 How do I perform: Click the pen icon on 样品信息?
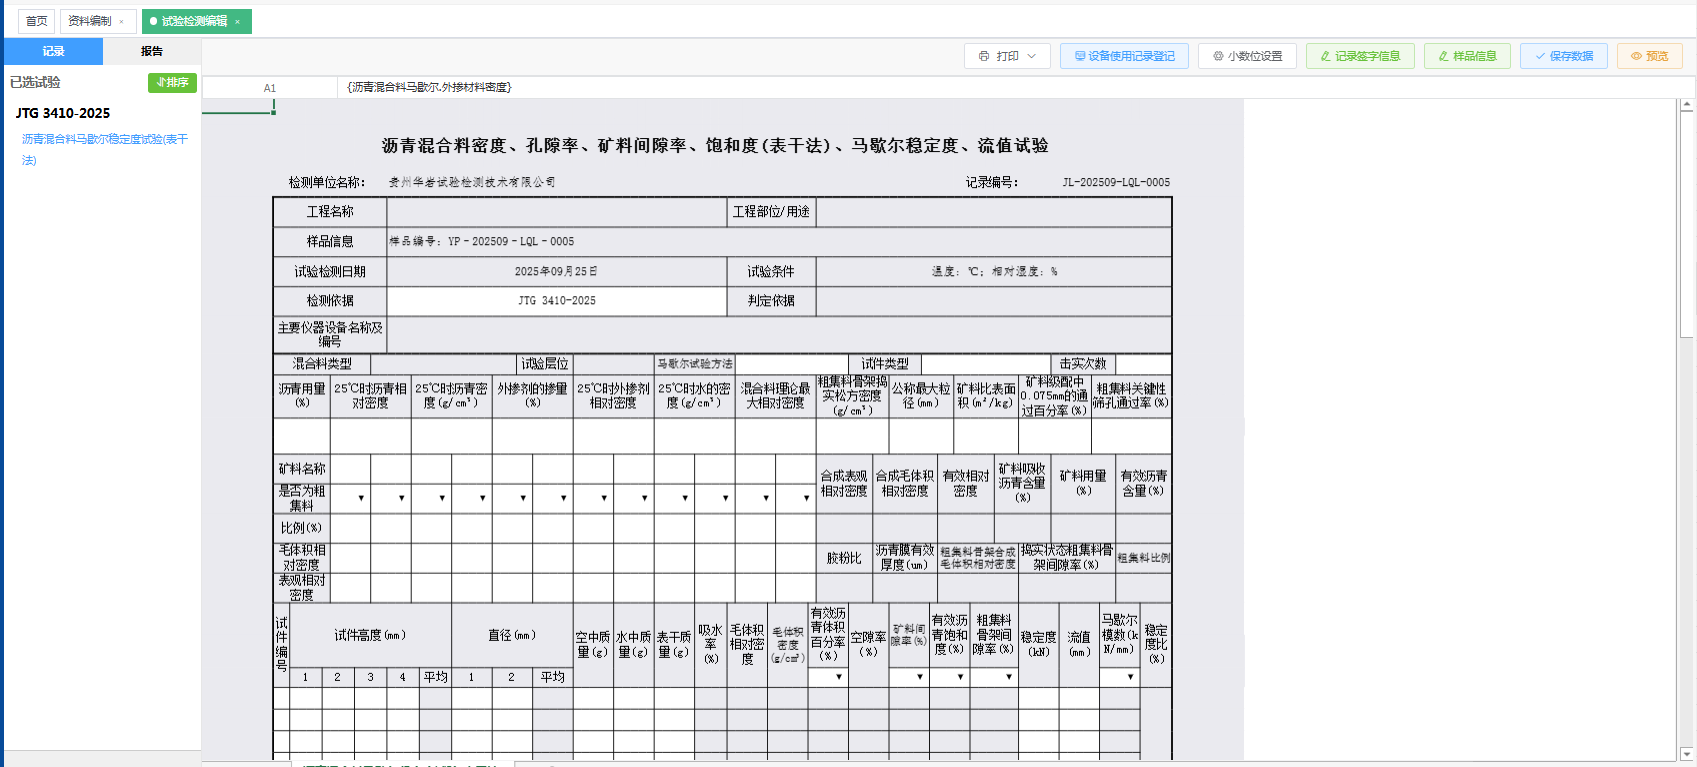point(1444,56)
